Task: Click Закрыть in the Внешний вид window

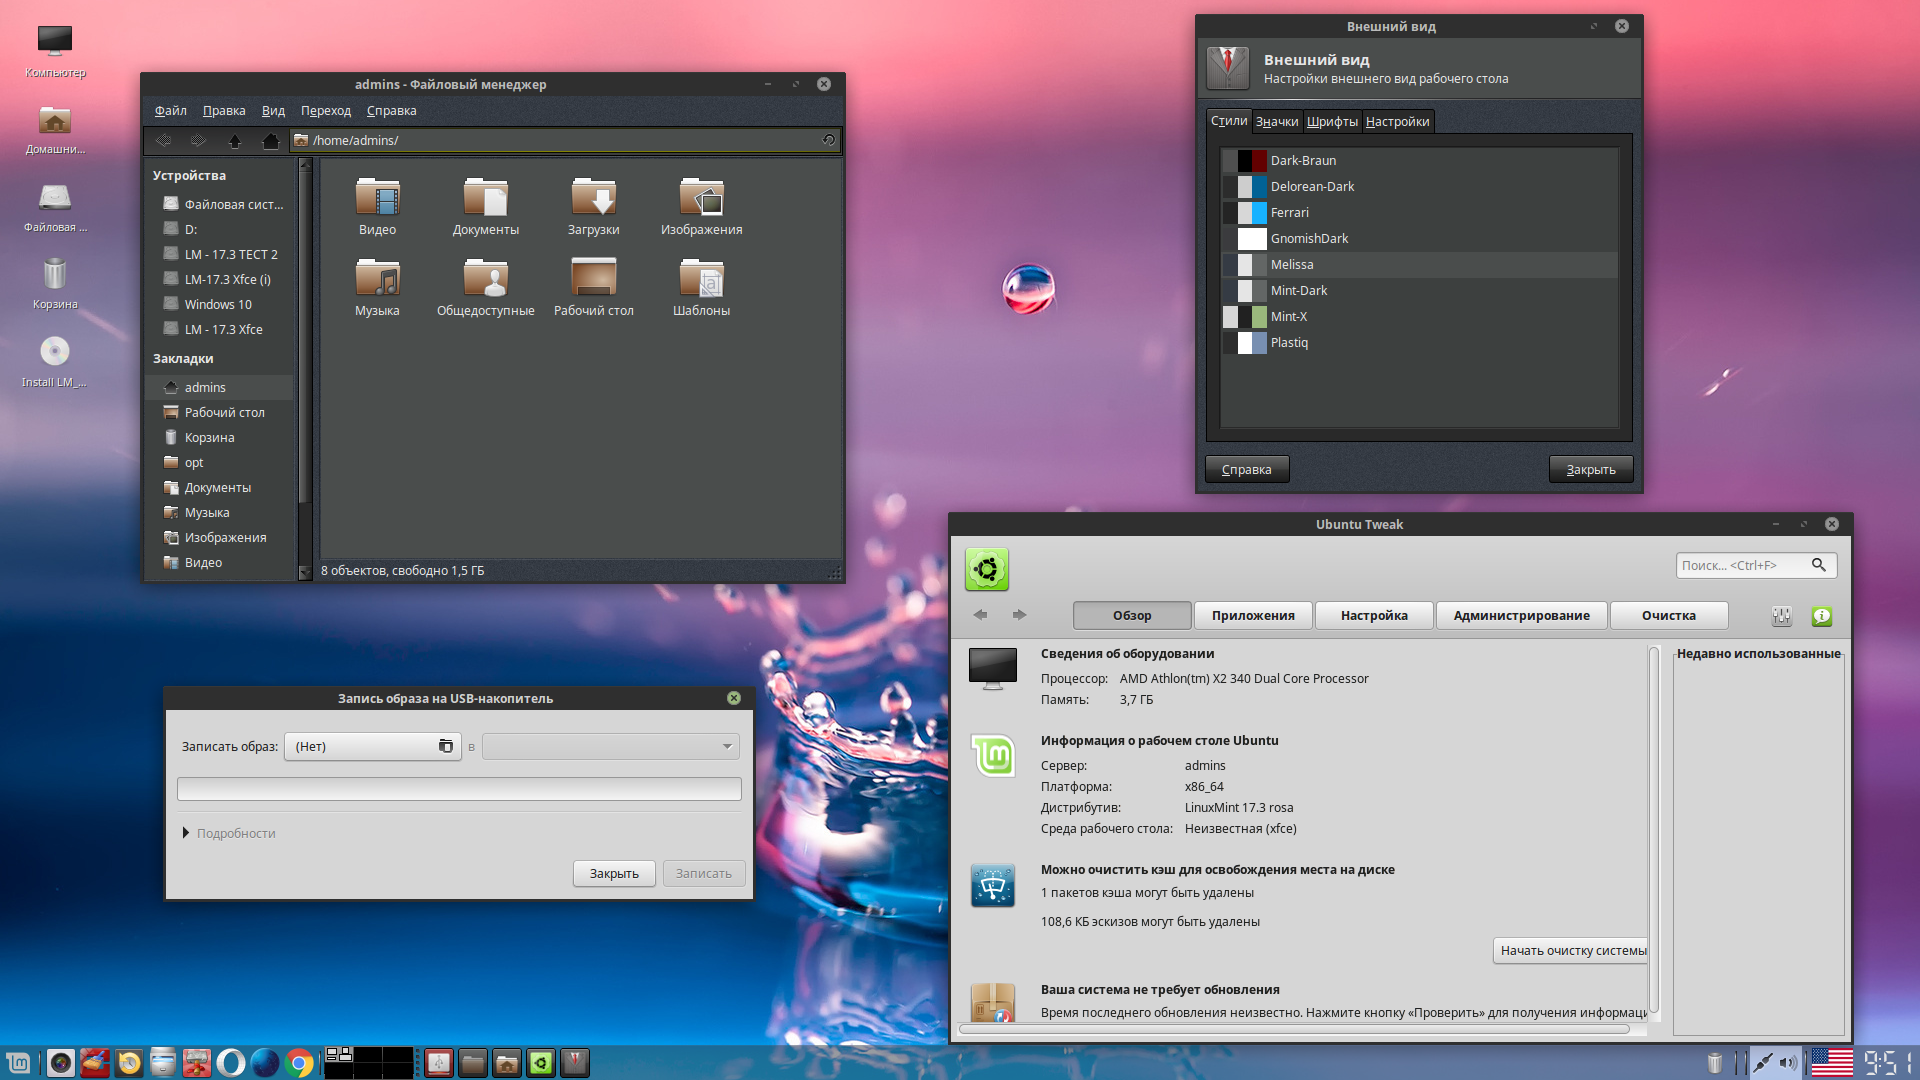Action: pyautogui.click(x=1590, y=468)
